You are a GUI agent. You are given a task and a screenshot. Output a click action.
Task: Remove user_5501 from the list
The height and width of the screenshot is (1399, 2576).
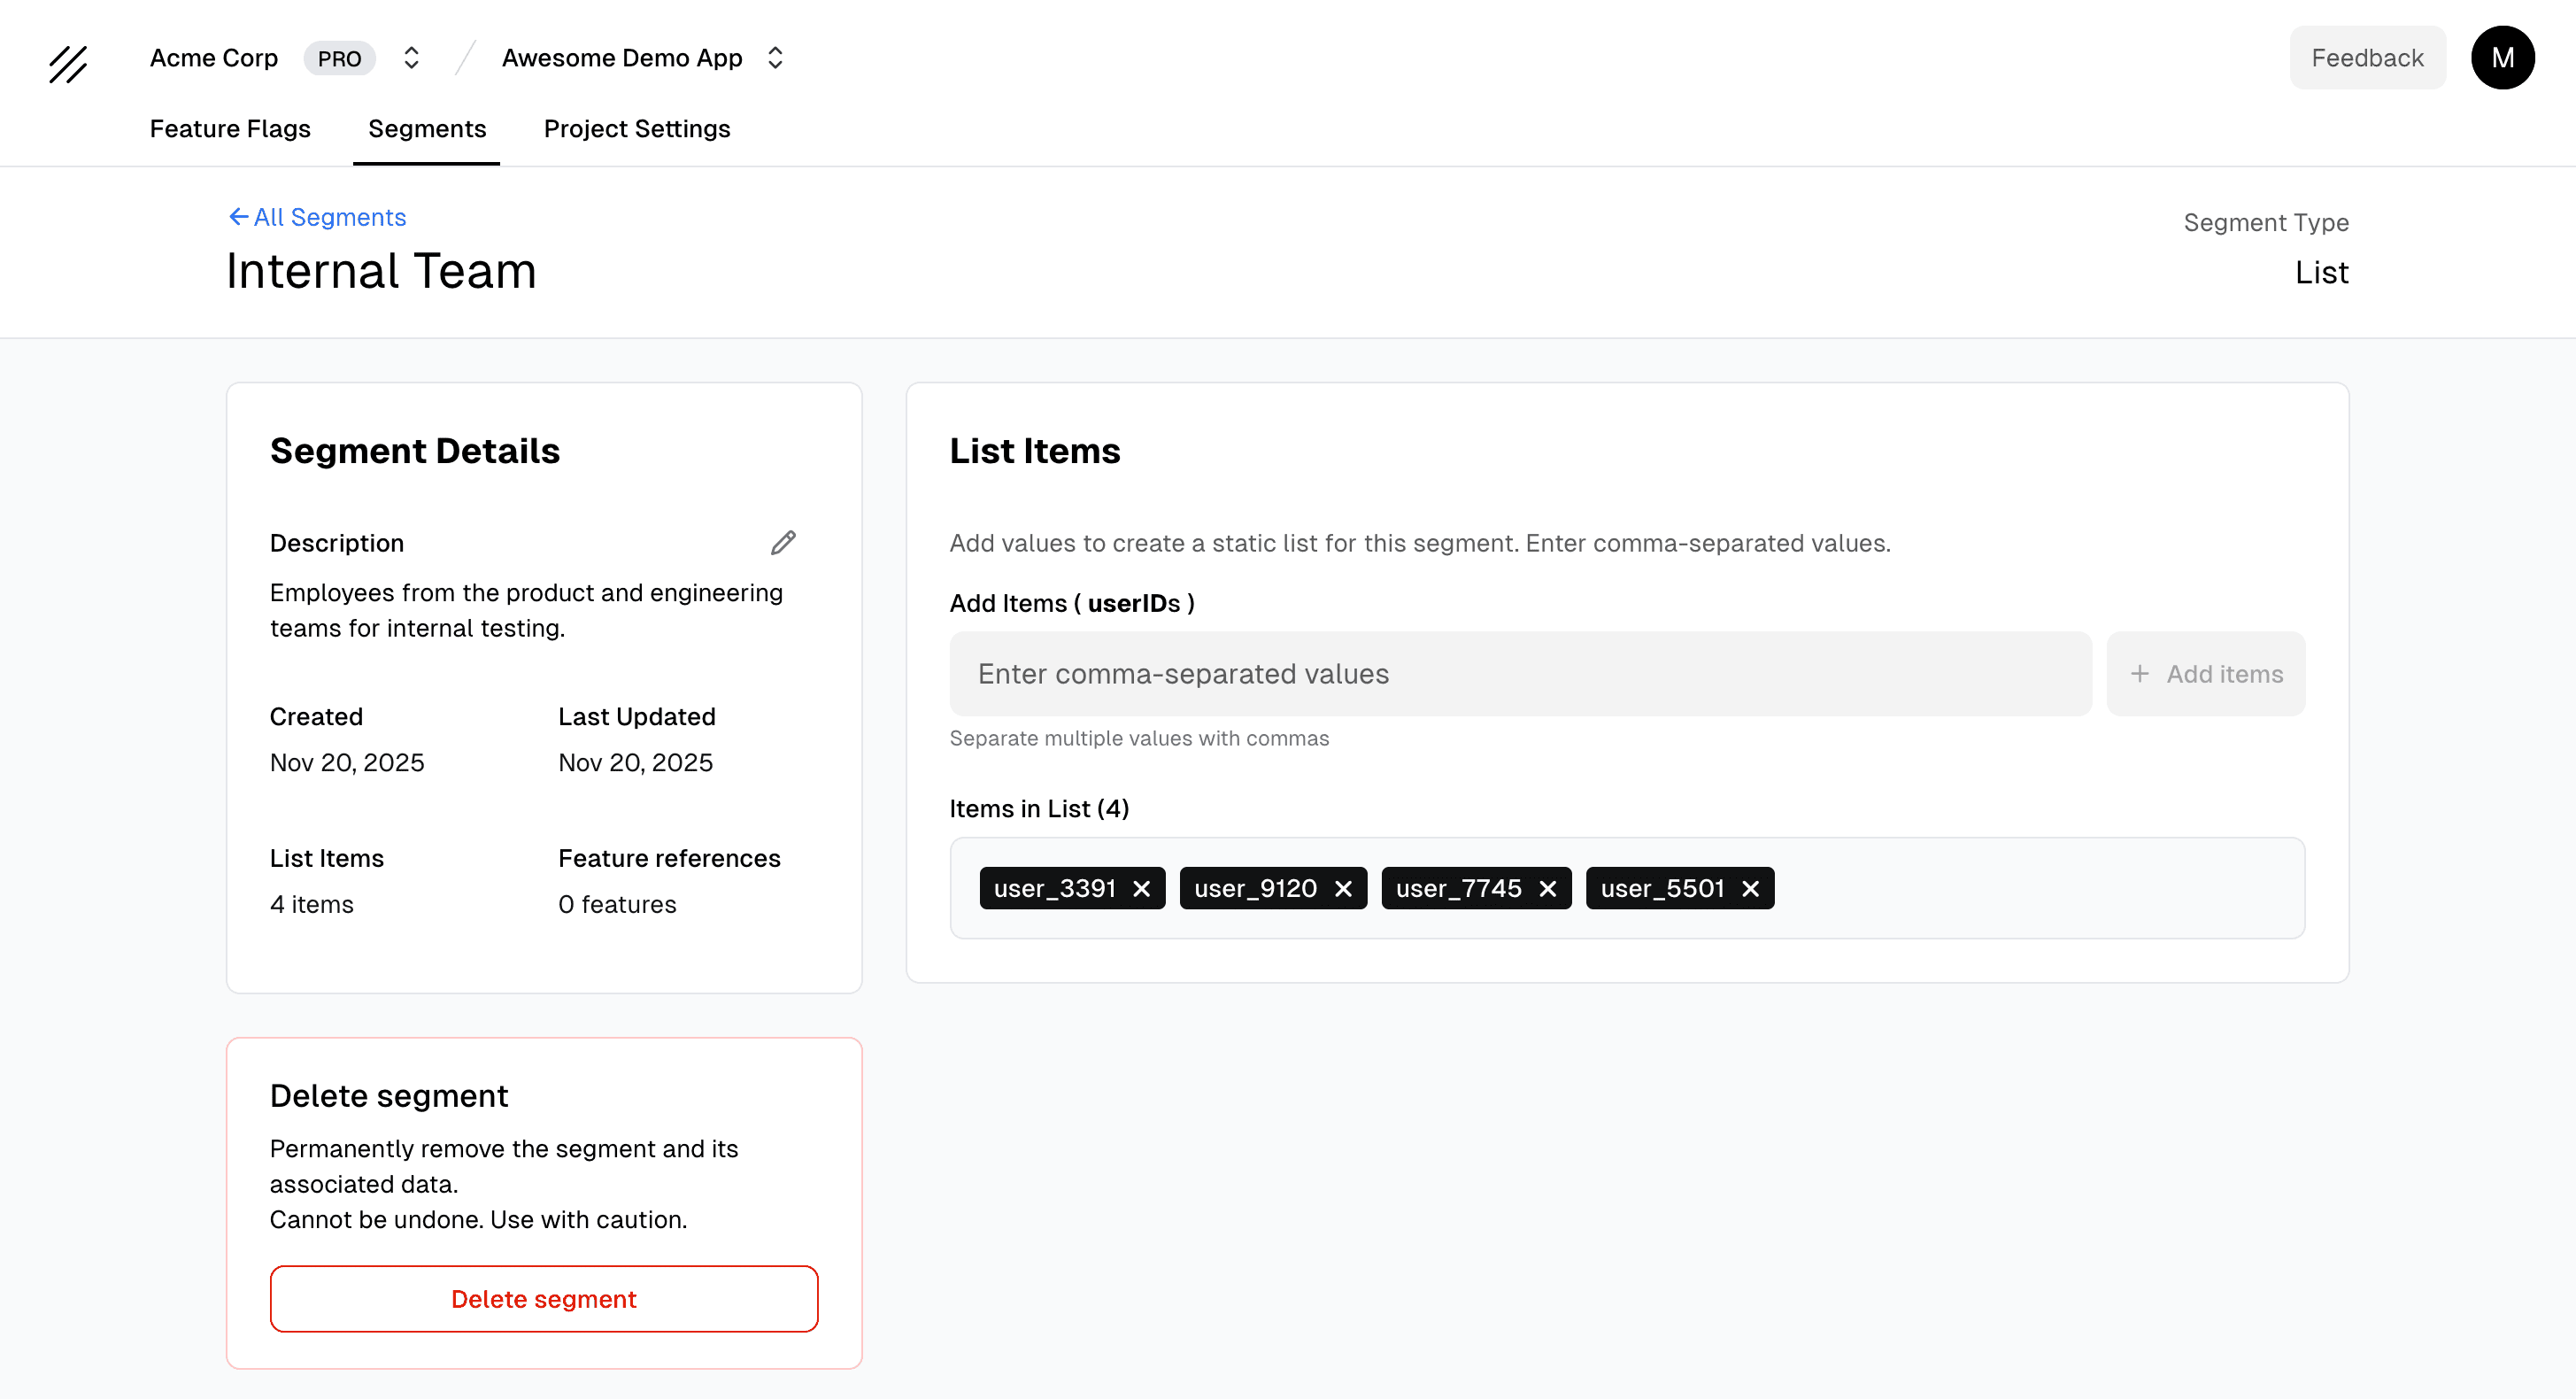coord(1750,888)
